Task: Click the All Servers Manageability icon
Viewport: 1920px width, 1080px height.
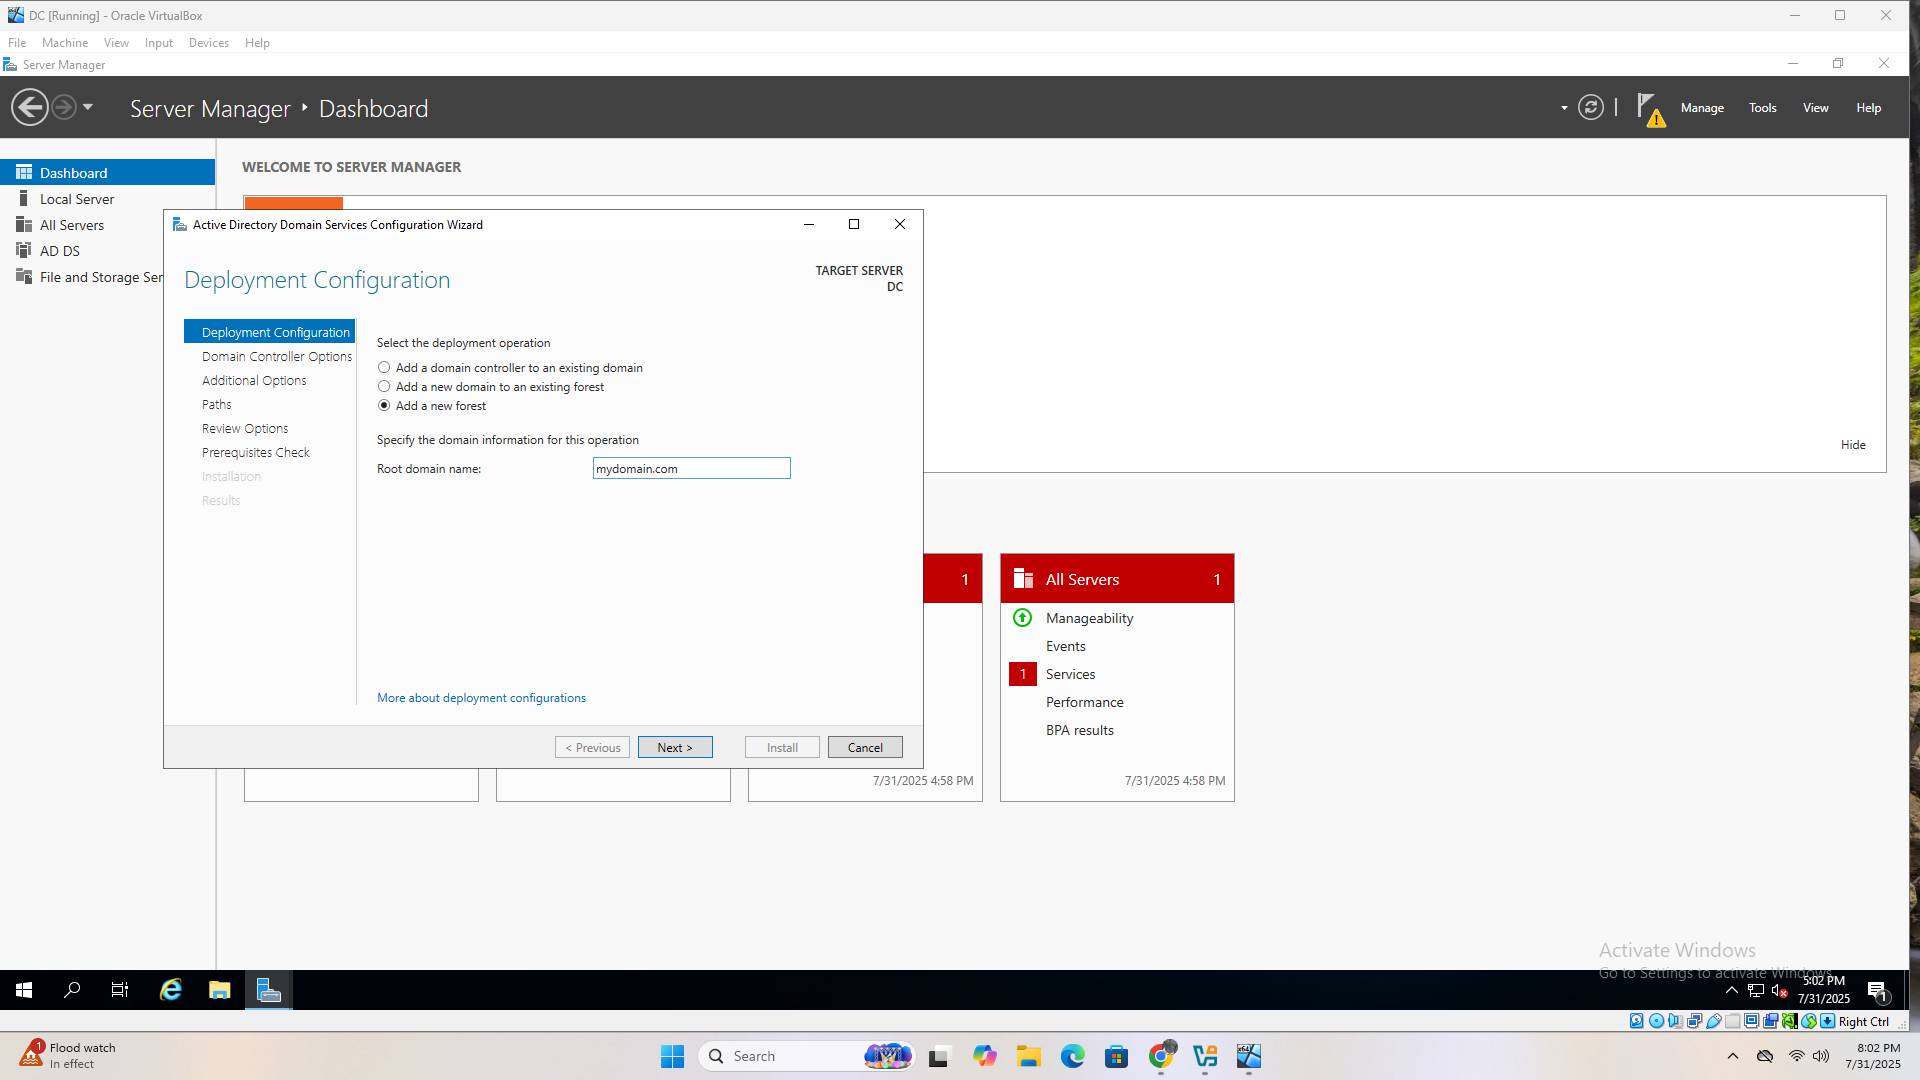Action: click(1022, 618)
